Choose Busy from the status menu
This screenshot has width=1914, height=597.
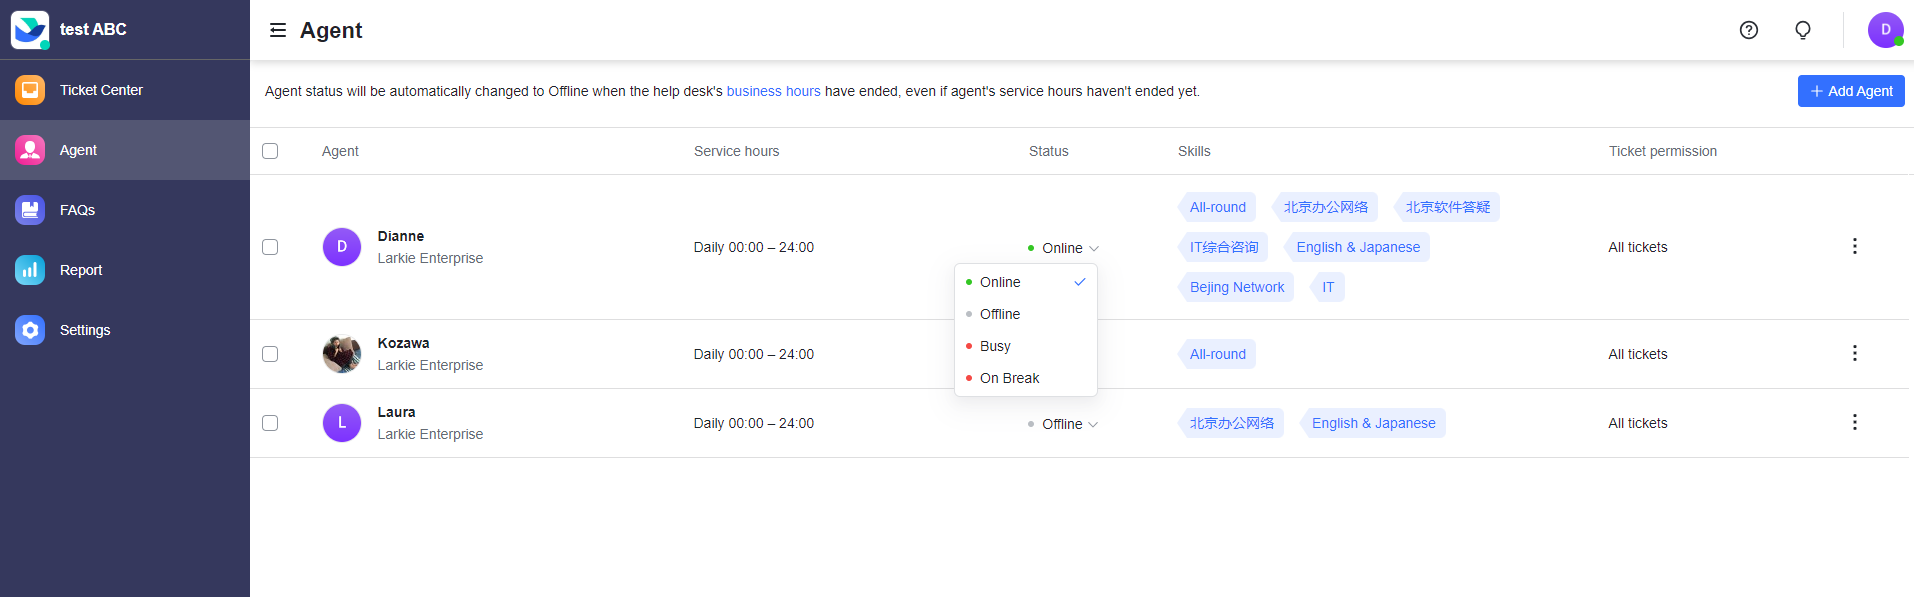(995, 346)
